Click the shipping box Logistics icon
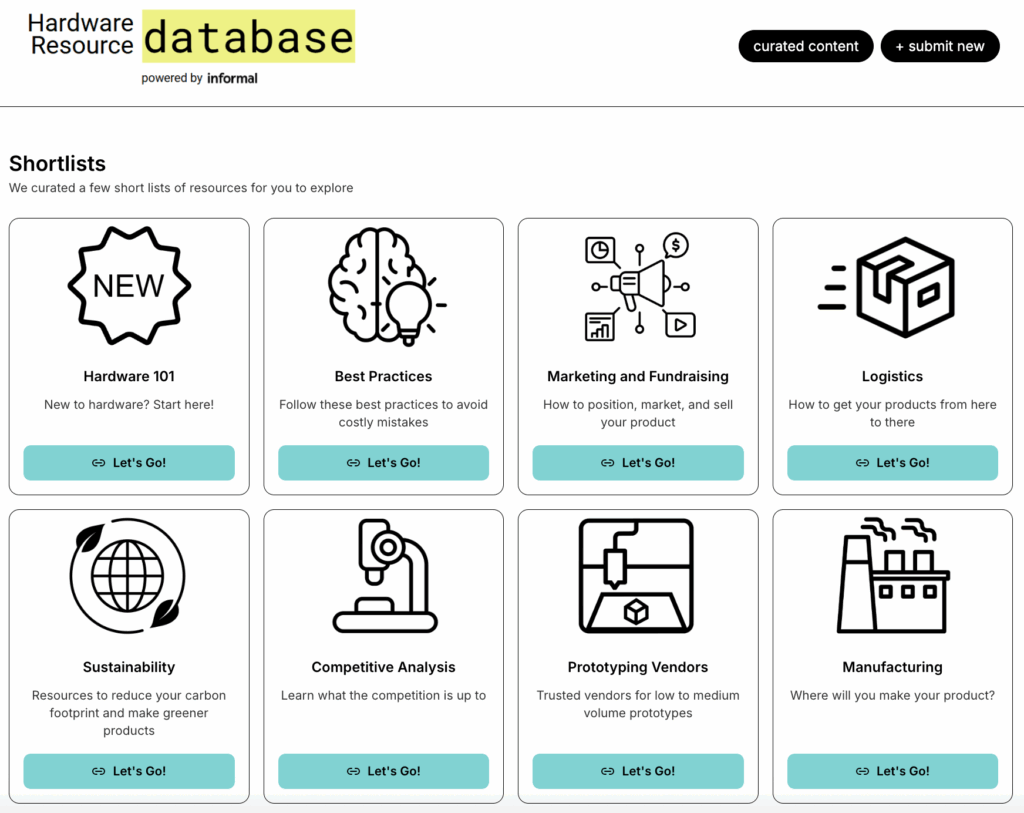Image resolution: width=1024 pixels, height=813 pixels. [x=892, y=287]
